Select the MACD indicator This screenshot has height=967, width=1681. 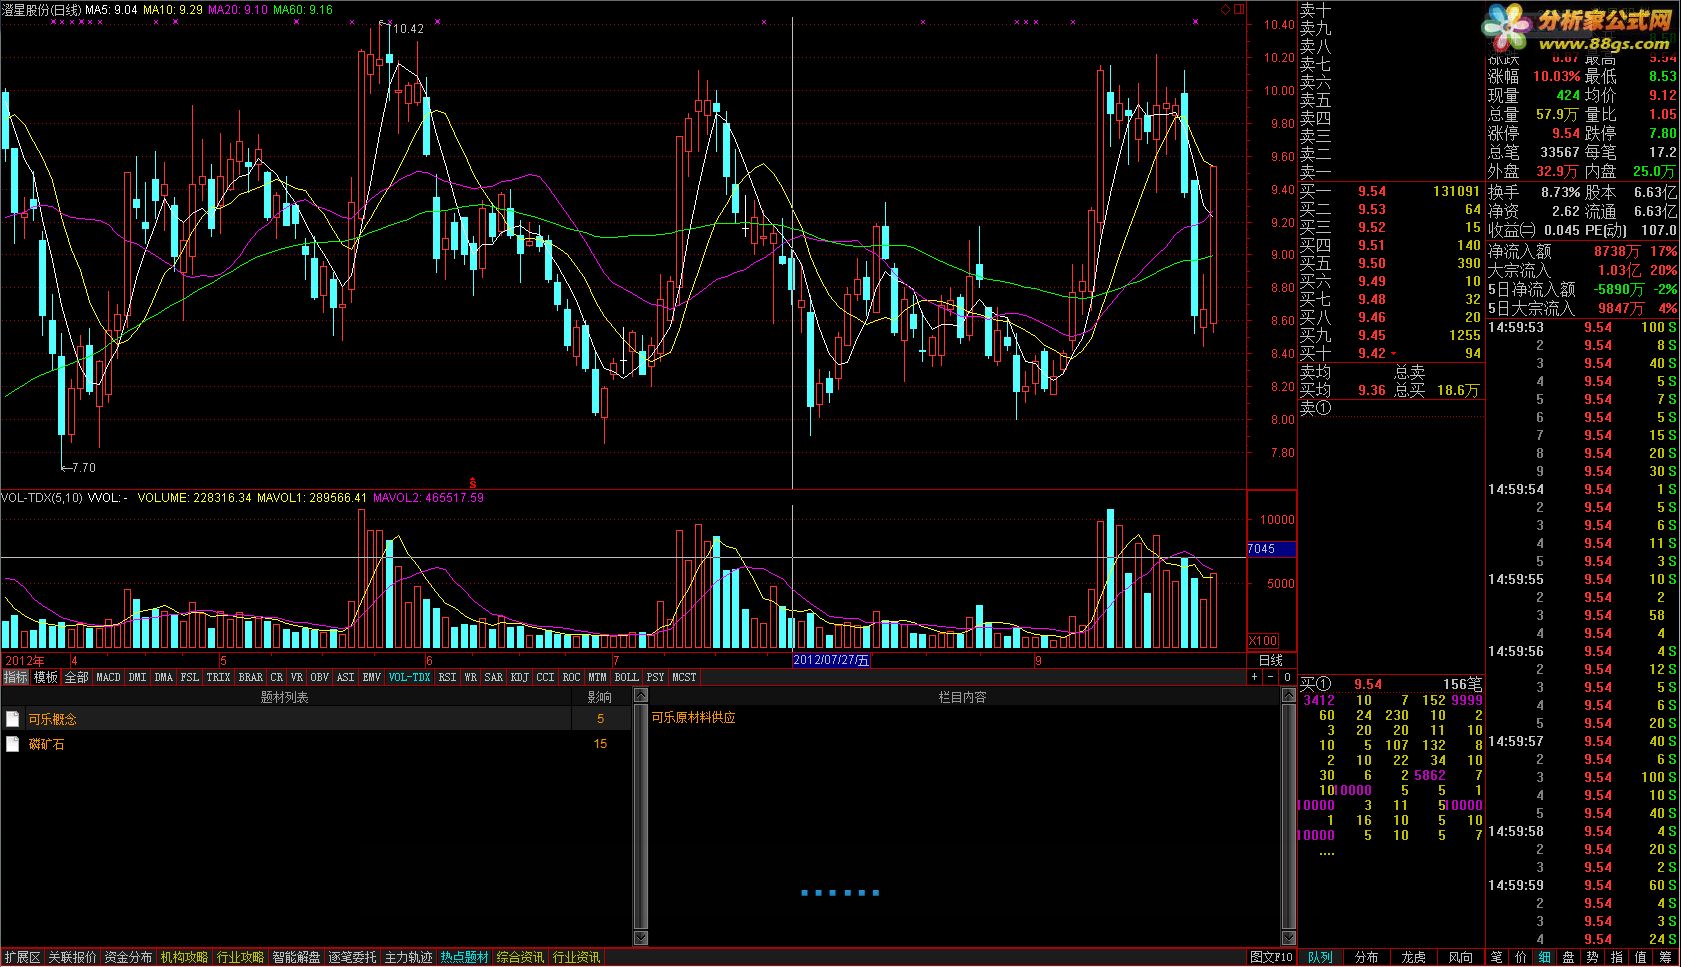coord(108,677)
